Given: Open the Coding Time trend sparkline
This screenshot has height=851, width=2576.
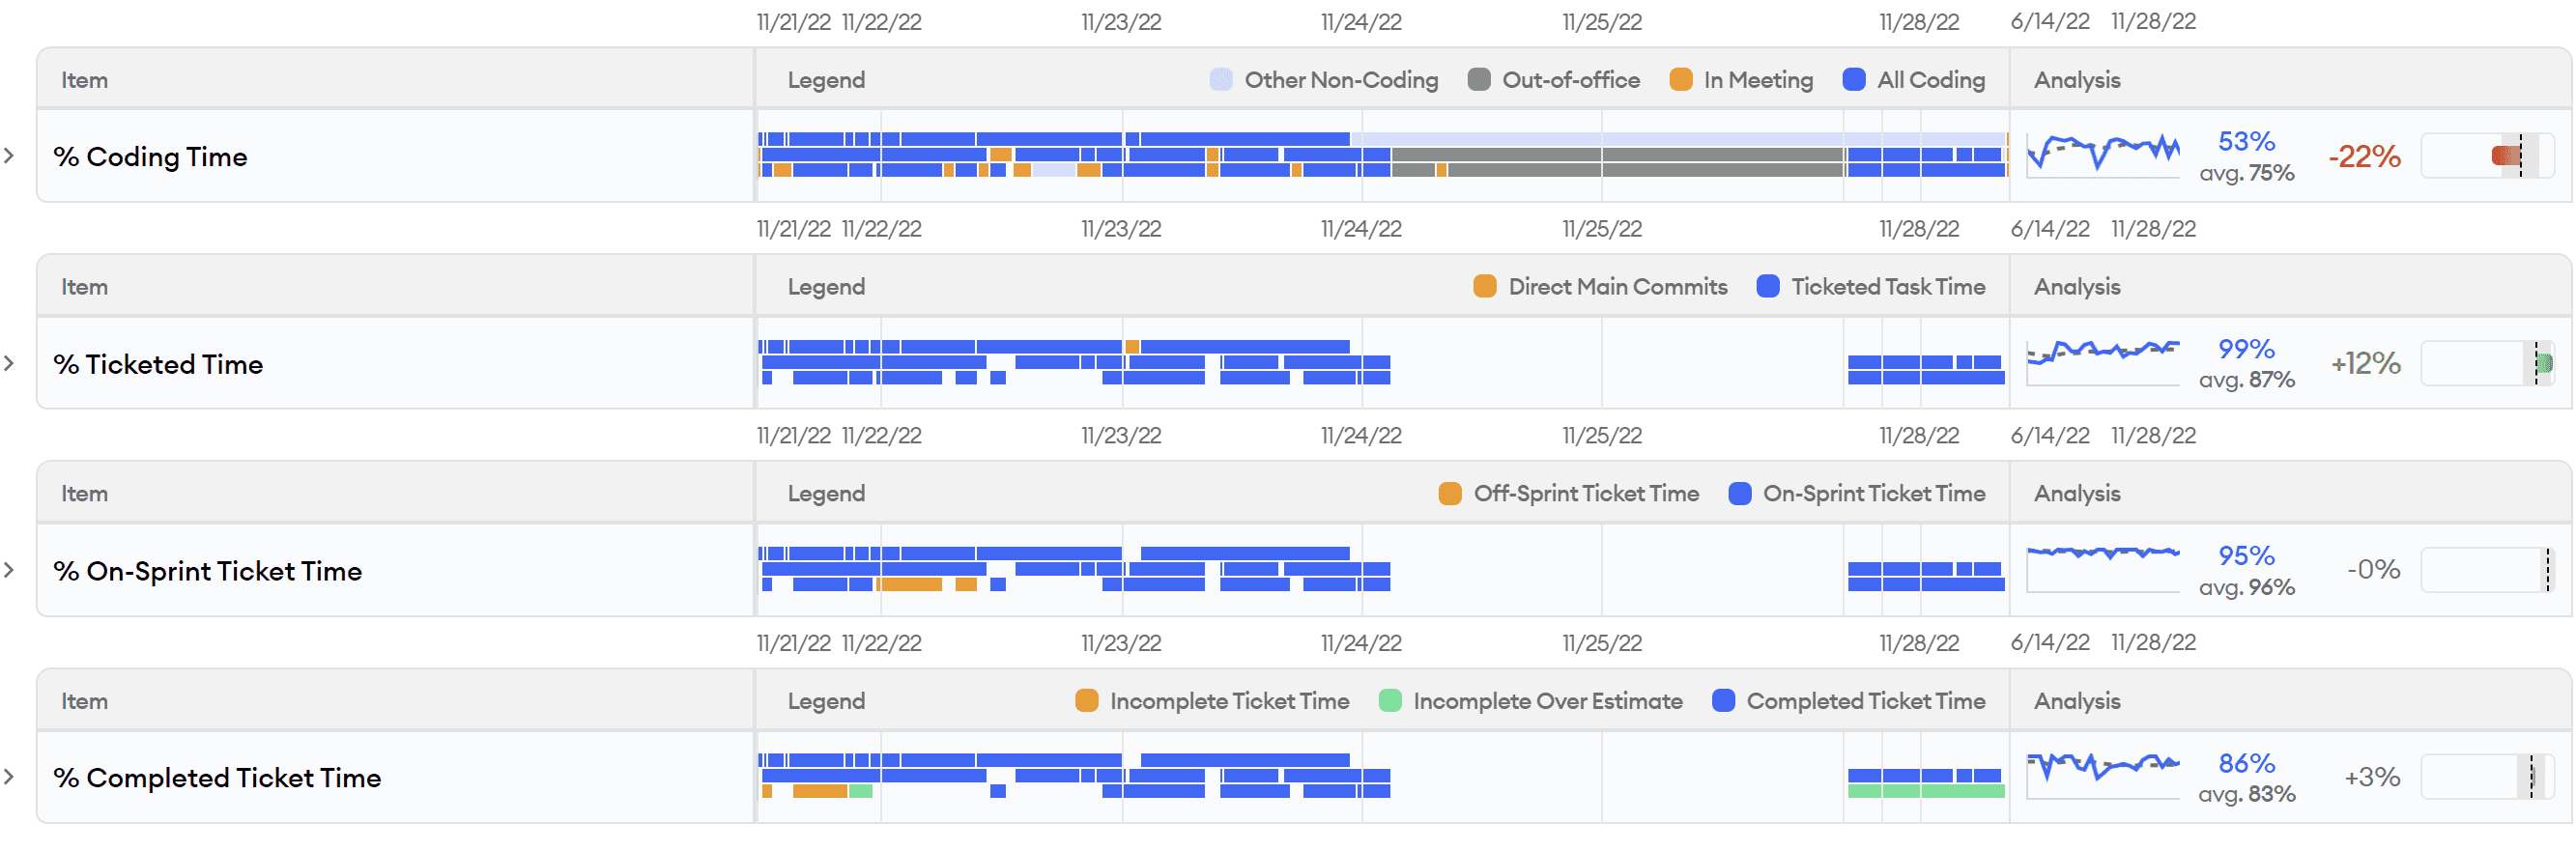Looking at the screenshot, I should [2103, 155].
